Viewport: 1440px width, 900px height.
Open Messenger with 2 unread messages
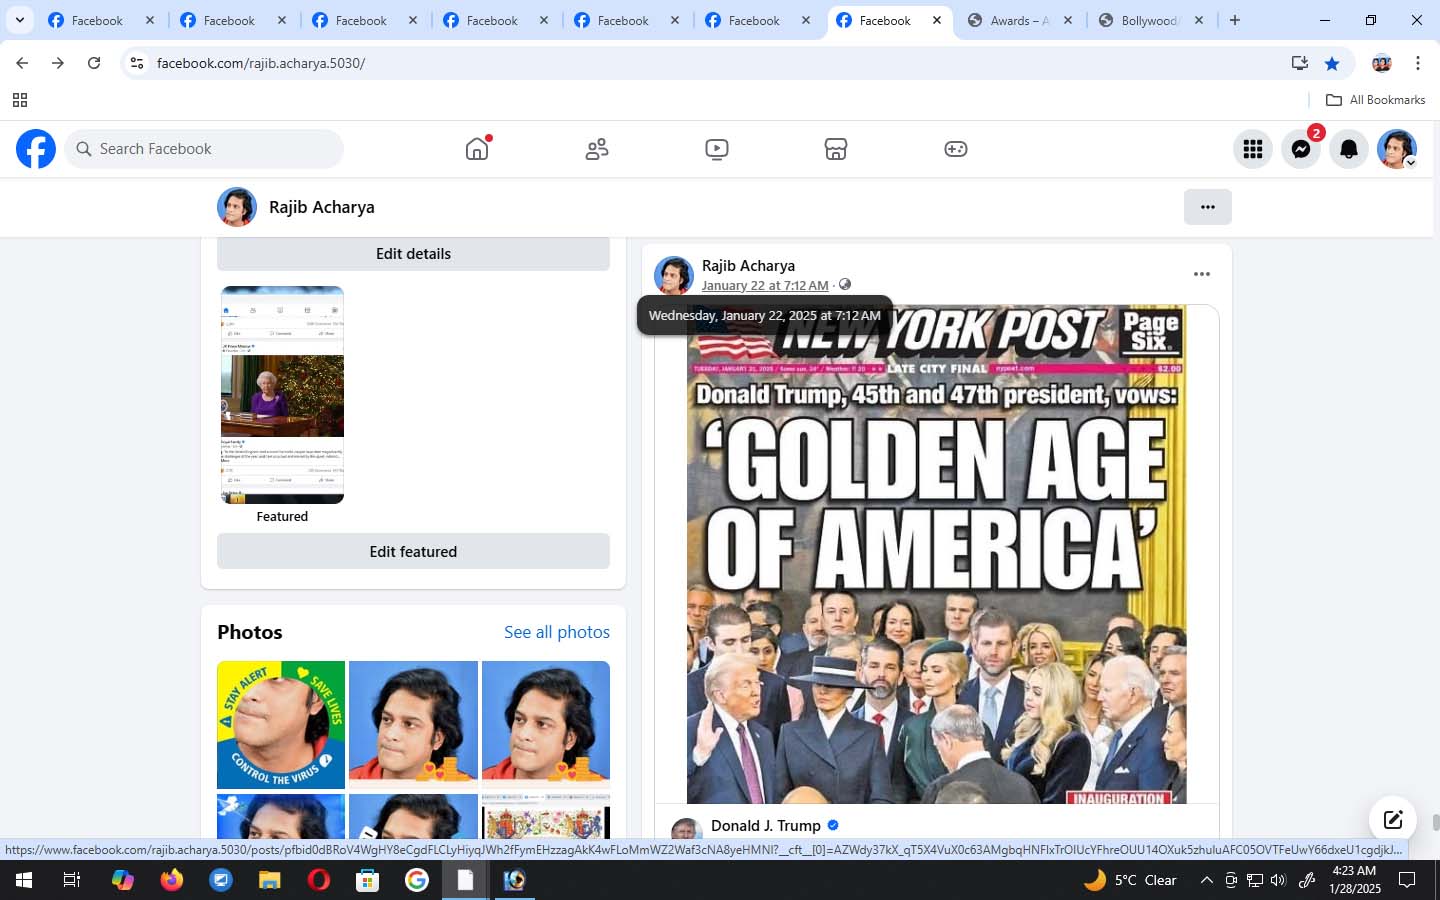click(x=1301, y=149)
